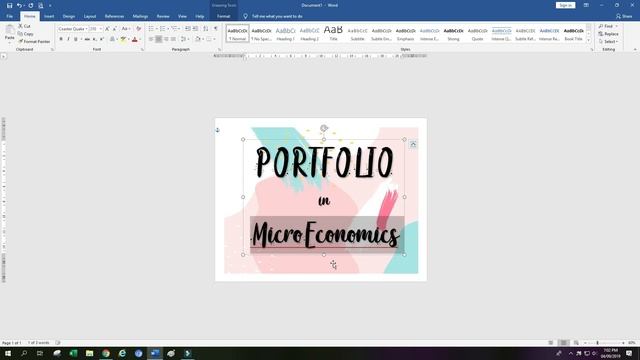
Task: Switch to References tab
Action: point(114,16)
